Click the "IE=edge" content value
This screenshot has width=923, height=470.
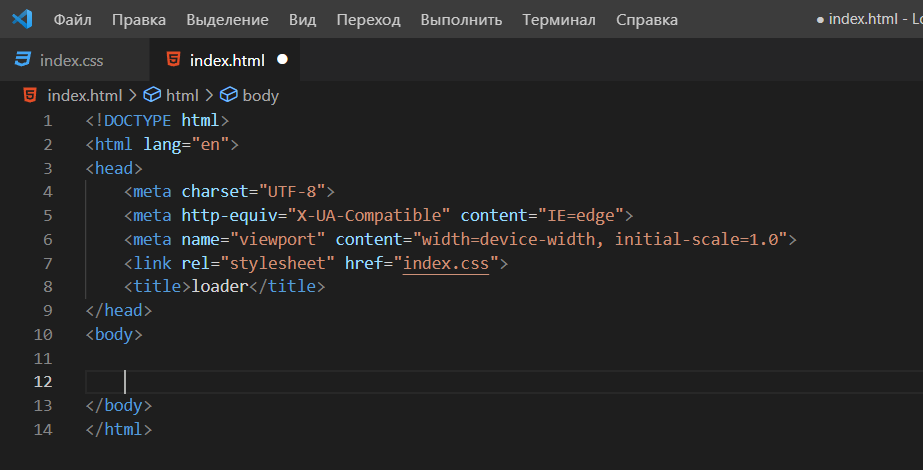pos(580,216)
